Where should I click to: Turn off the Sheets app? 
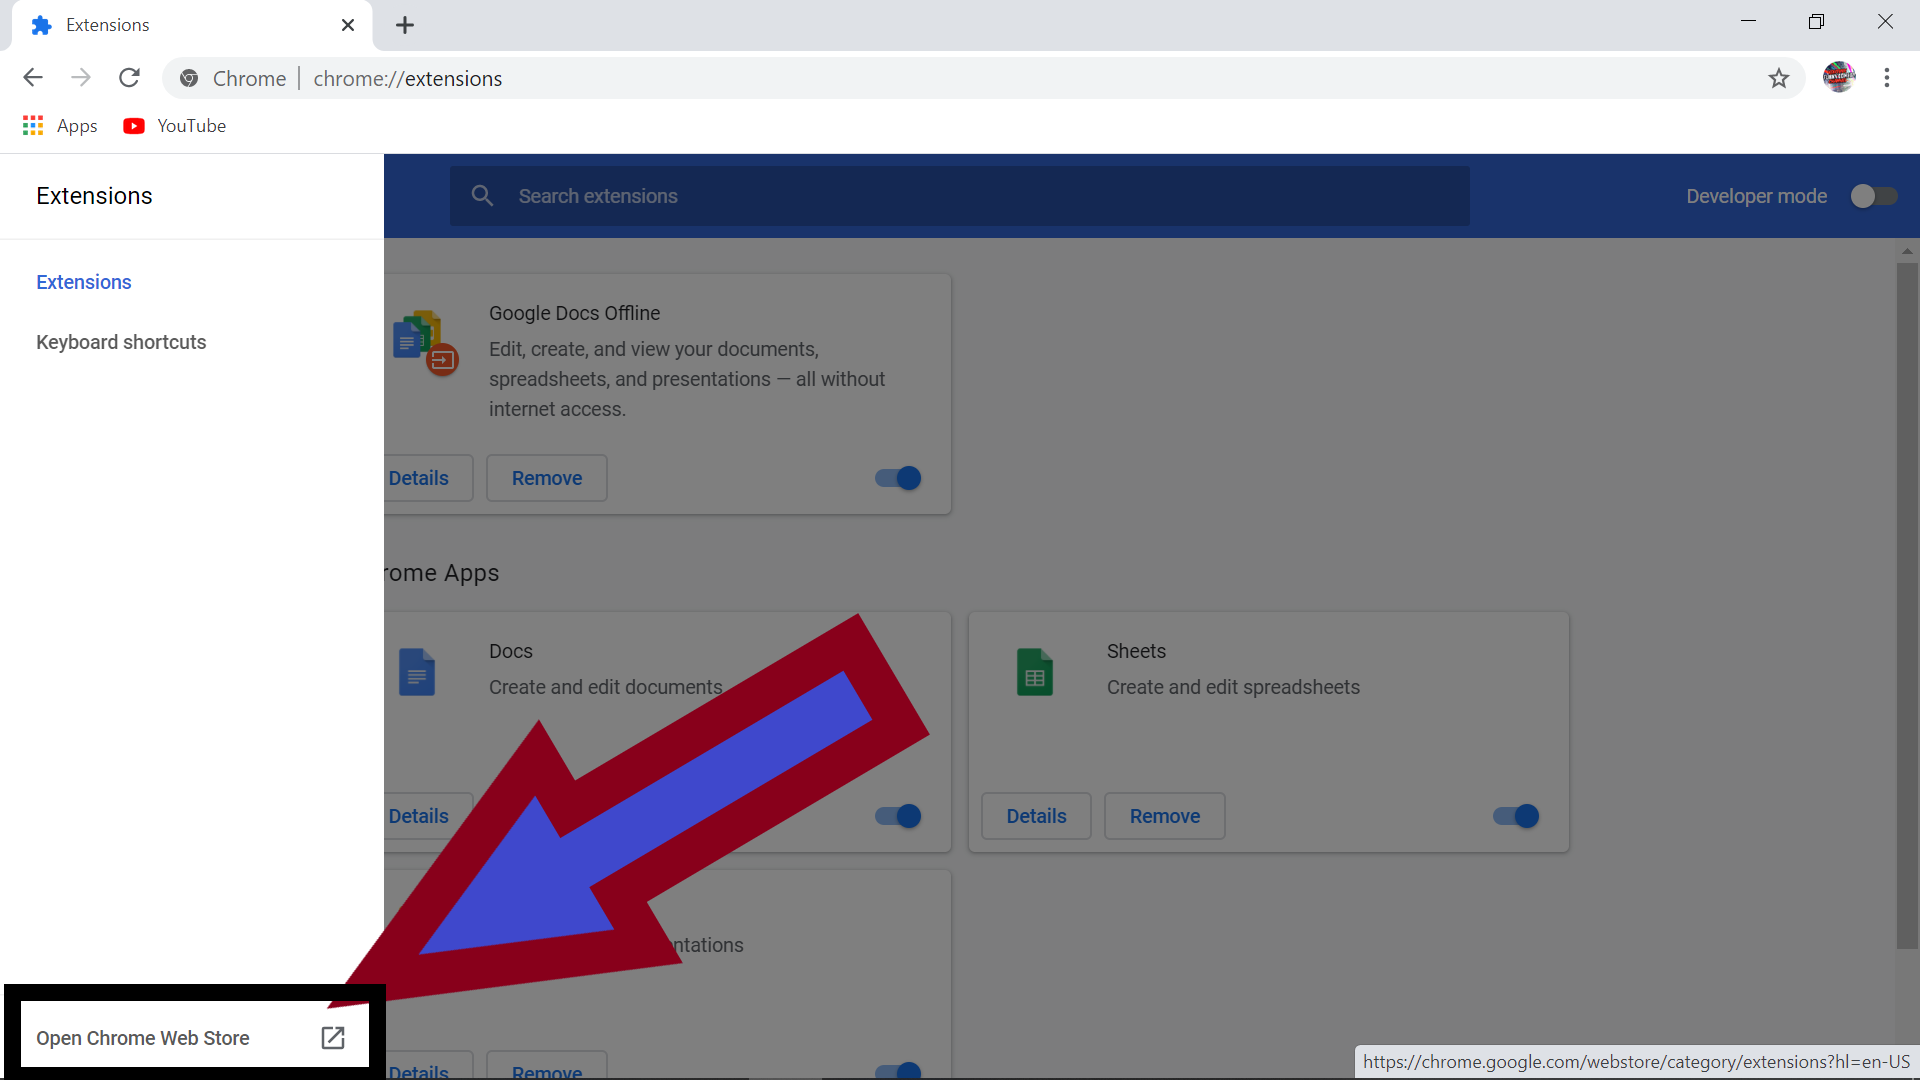[1515, 816]
